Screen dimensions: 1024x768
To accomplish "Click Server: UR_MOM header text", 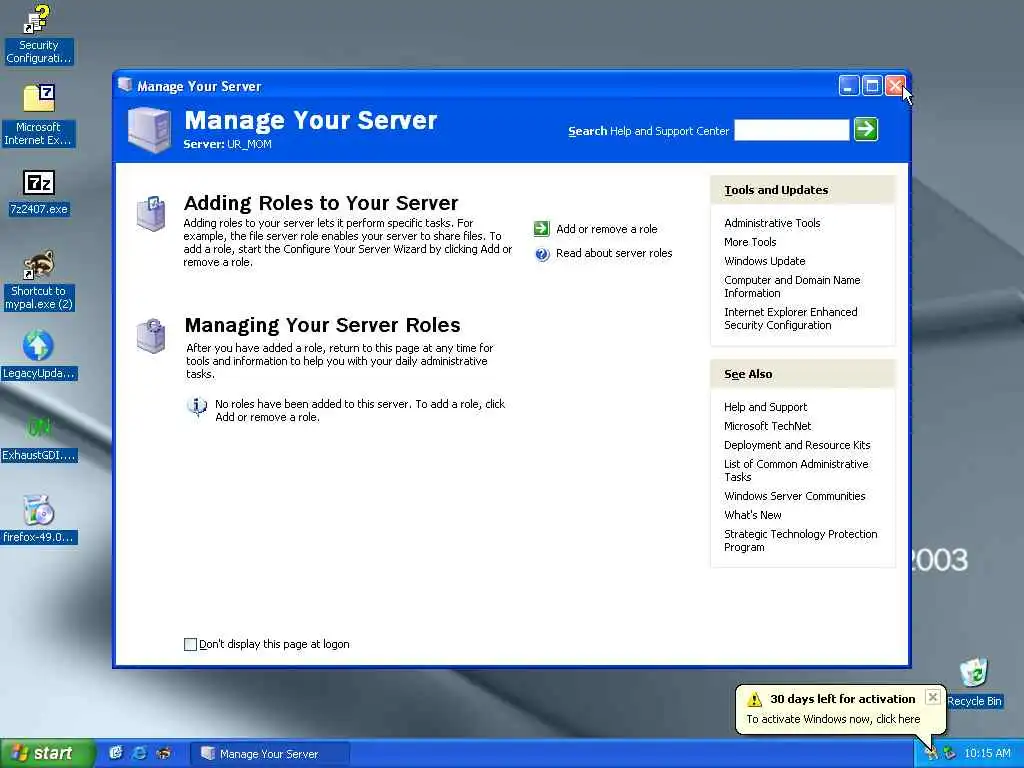I will tap(227, 144).
